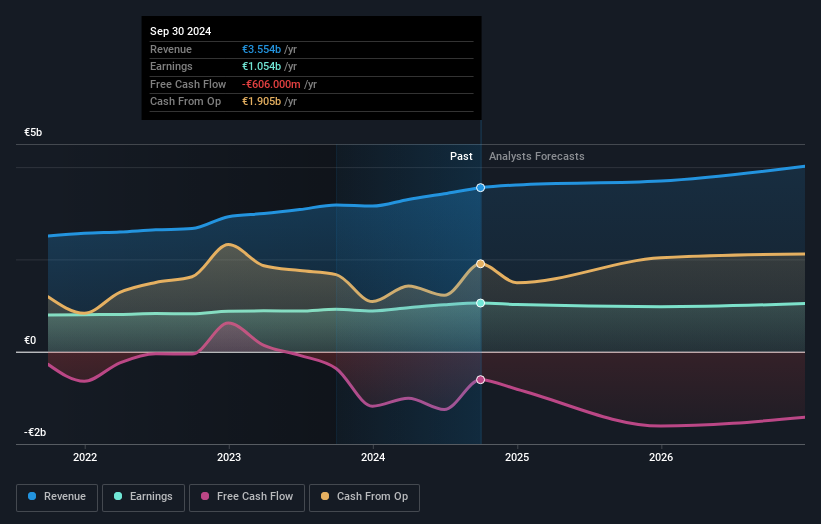The height and width of the screenshot is (524, 821).
Task: Click the 2022 x-axis label
Action: [x=85, y=457]
